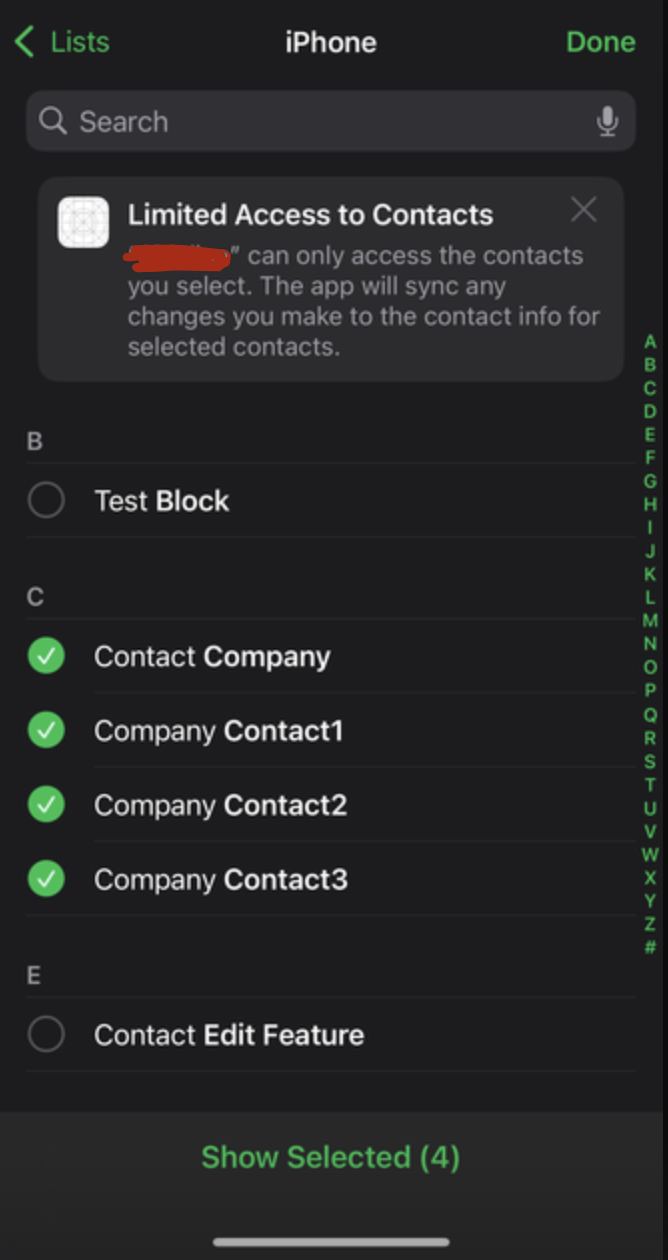Tap Done to confirm selection

[600, 42]
